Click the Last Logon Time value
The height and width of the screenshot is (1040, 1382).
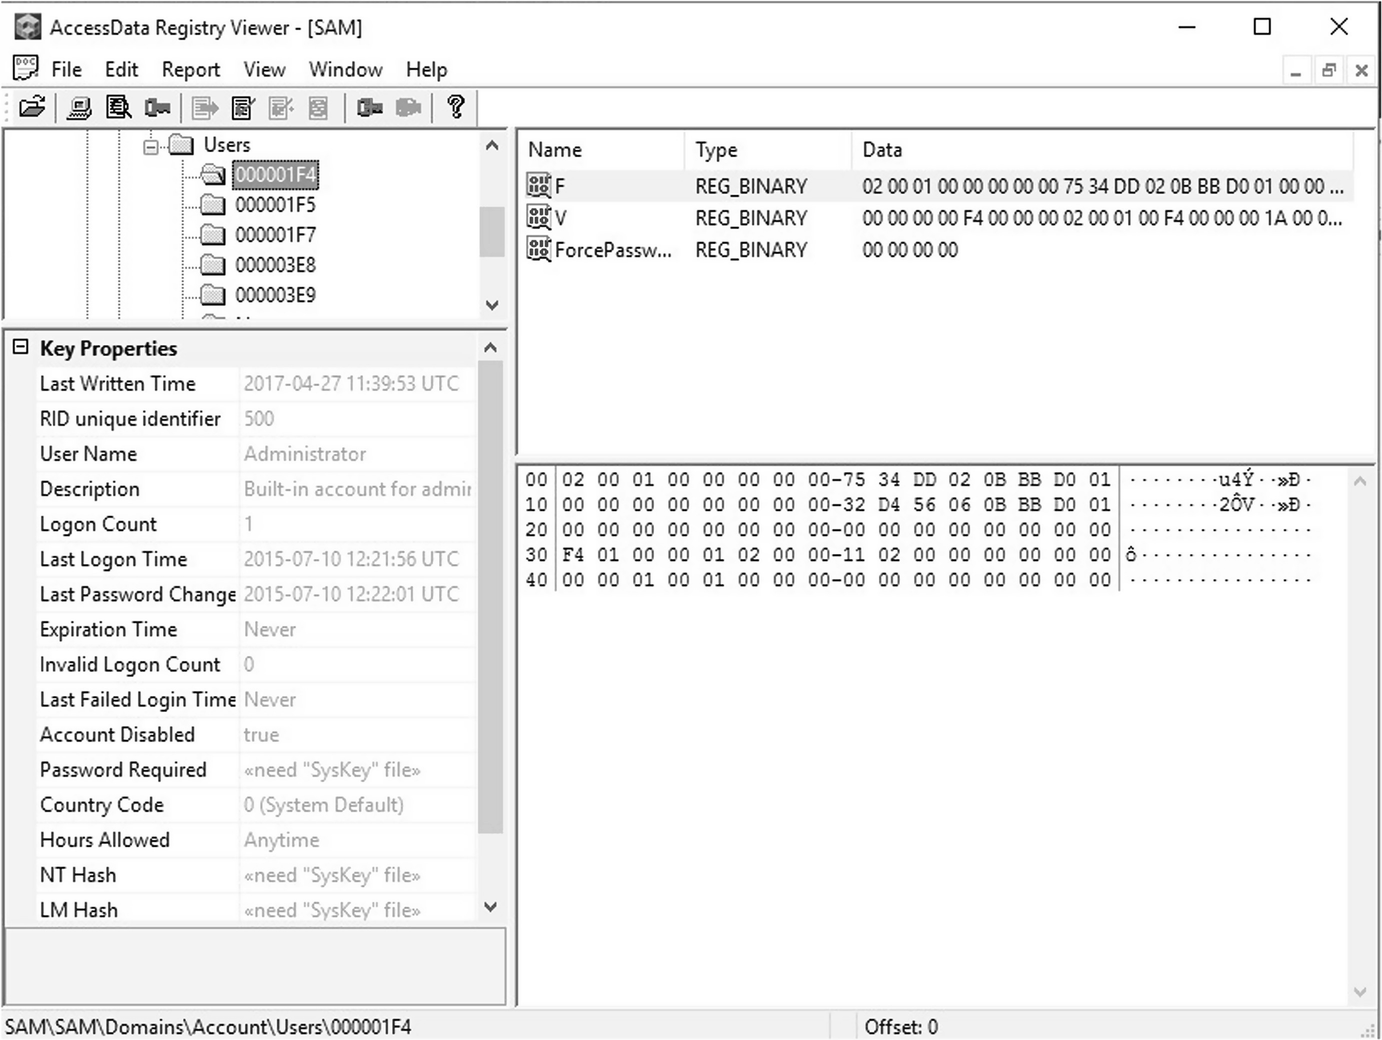pos(351,559)
